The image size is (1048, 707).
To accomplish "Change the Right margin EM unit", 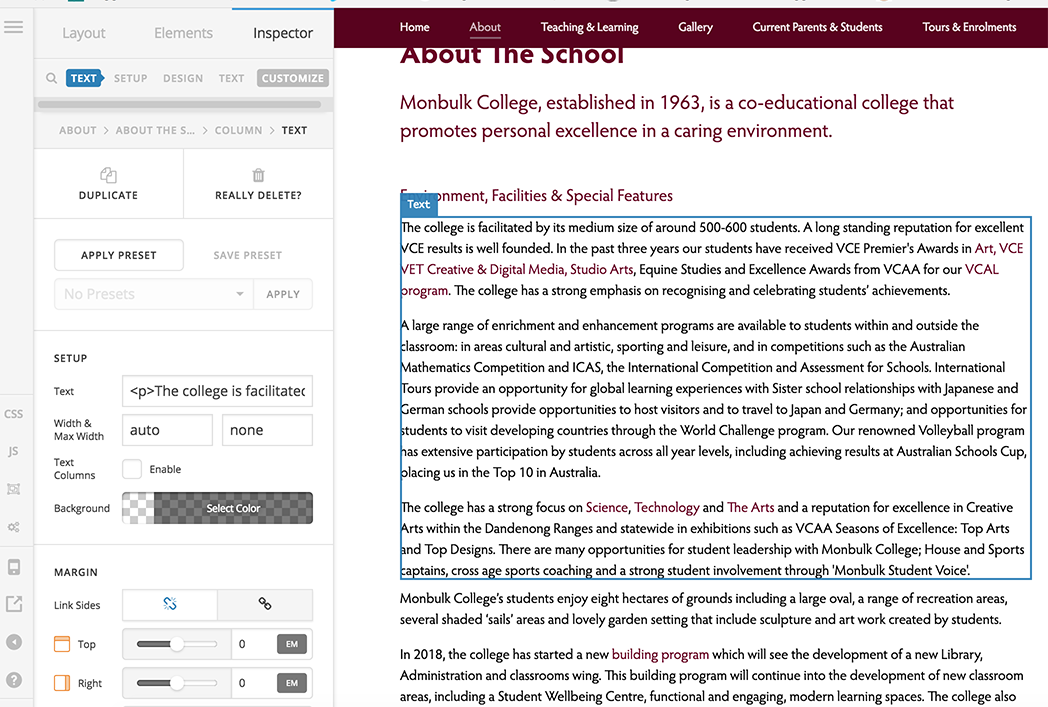I will click(x=292, y=683).
